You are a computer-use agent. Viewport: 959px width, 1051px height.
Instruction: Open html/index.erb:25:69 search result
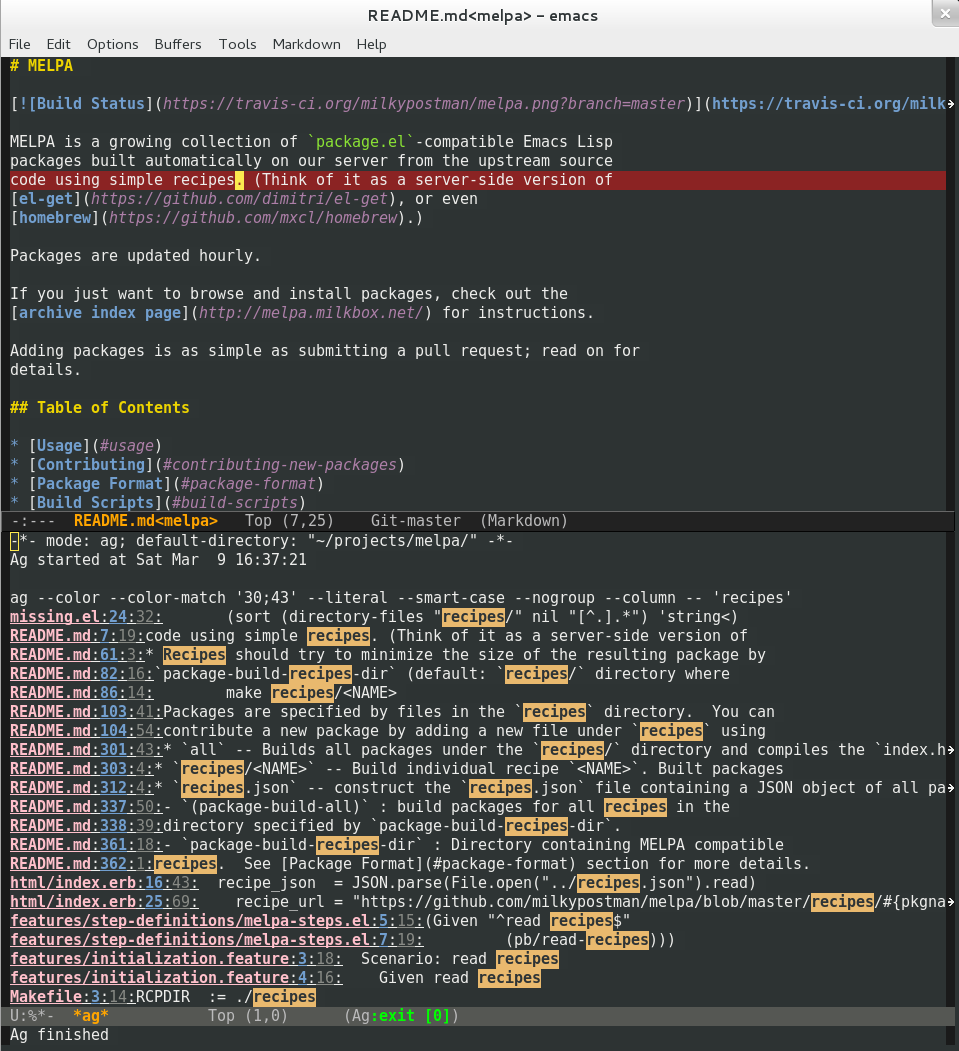pyautogui.click(x=104, y=902)
